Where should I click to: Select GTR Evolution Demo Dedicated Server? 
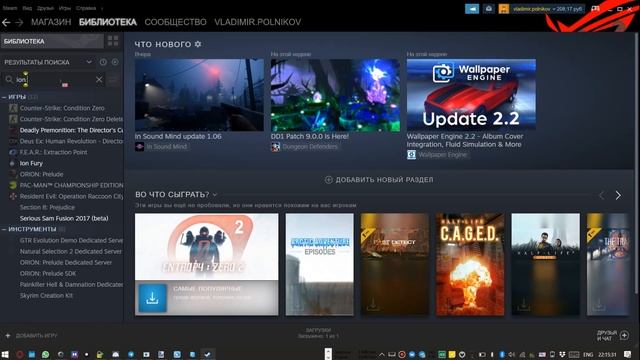tap(71, 240)
